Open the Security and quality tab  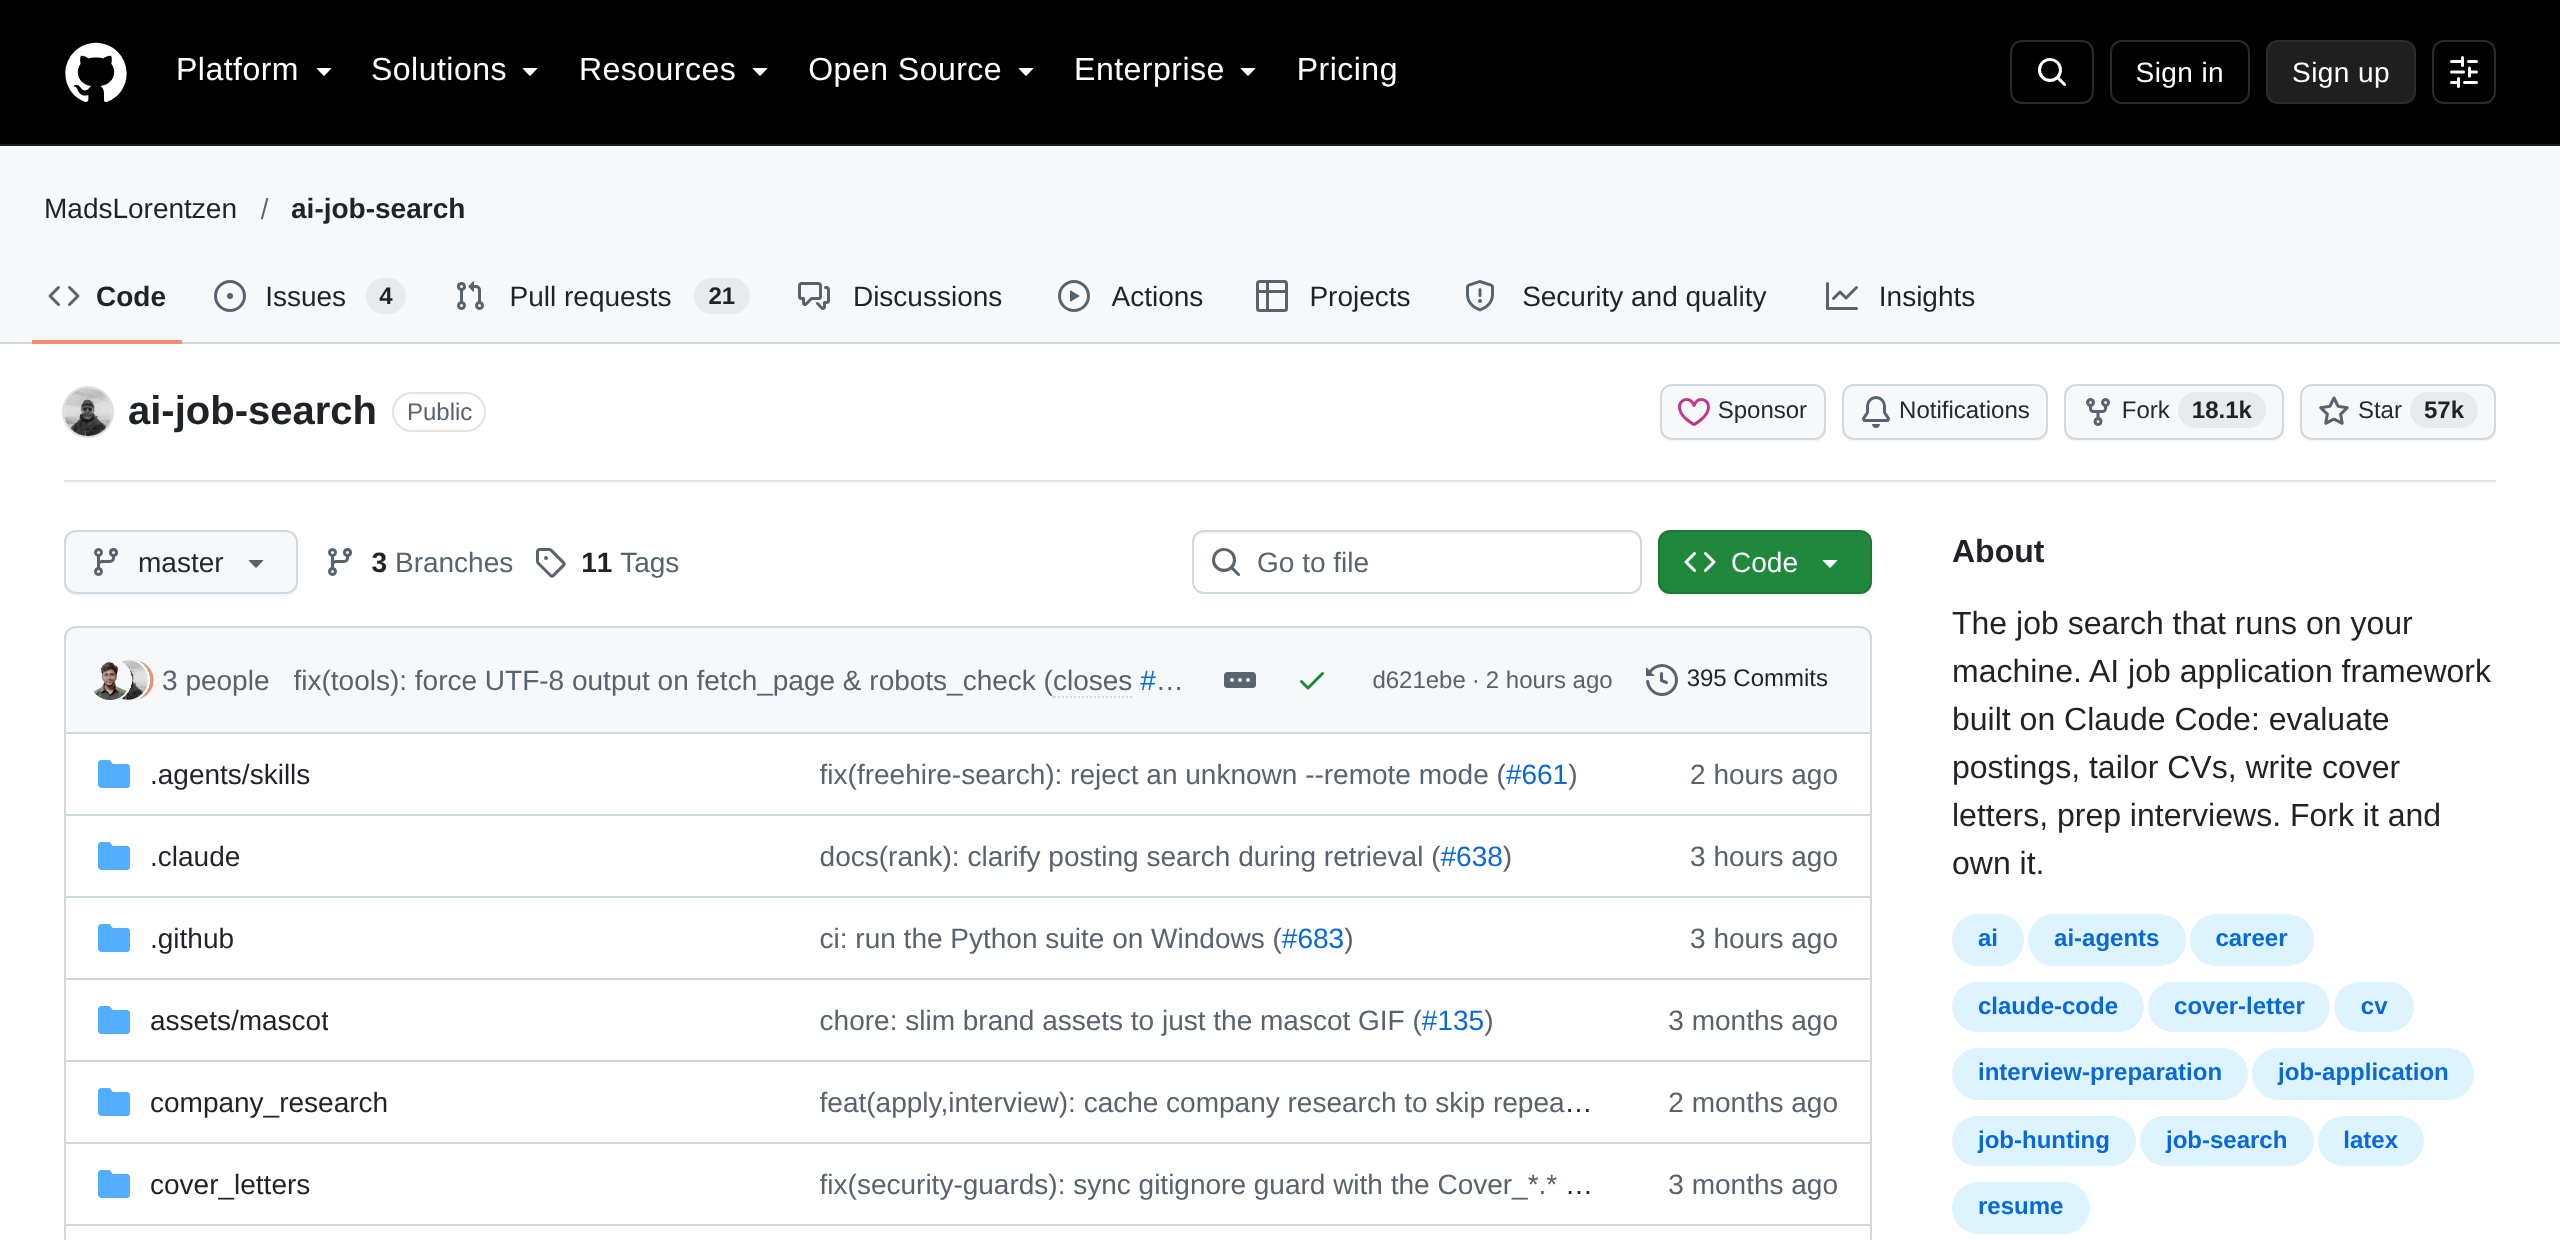pyautogui.click(x=1615, y=296)
